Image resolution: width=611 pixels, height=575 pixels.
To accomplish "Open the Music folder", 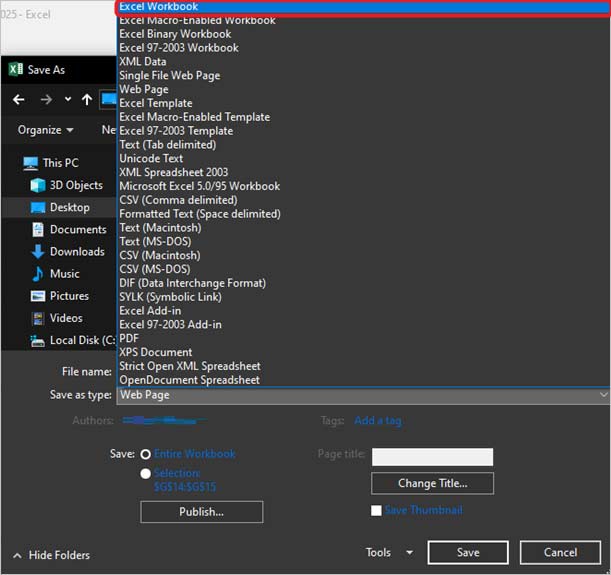I will tap(64, 274).
